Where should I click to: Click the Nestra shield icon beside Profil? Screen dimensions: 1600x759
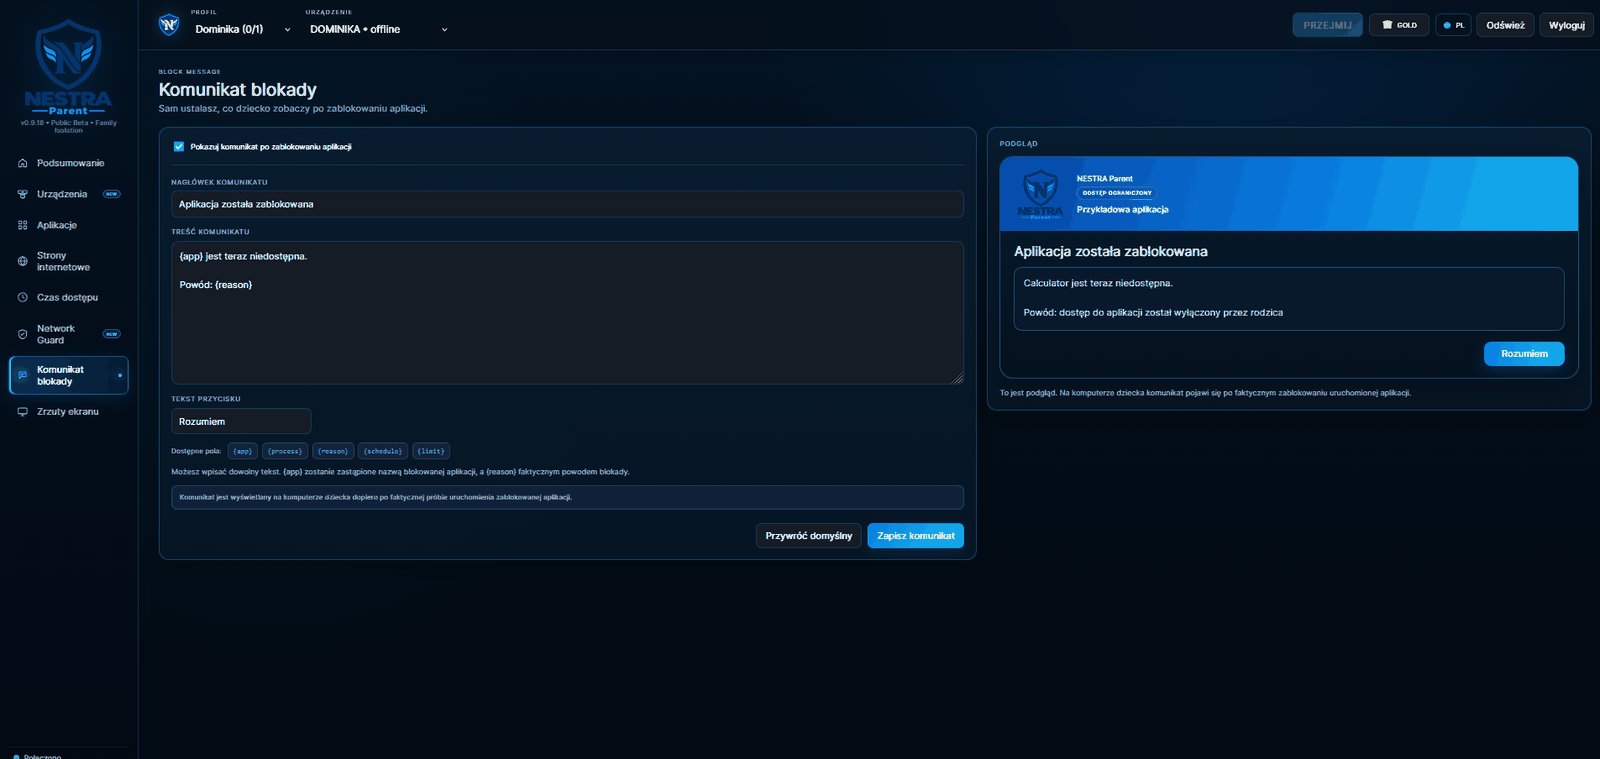click(x=169, y=25)
